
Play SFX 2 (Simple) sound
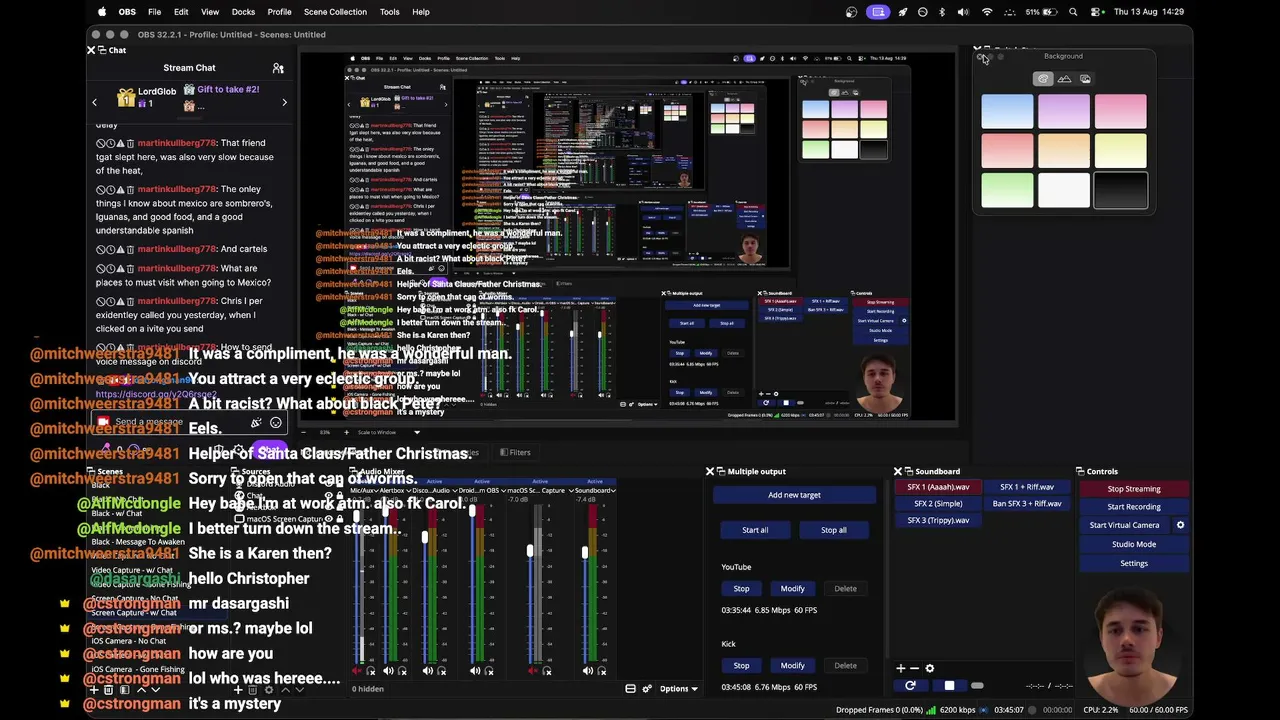(x=938, y=504)
